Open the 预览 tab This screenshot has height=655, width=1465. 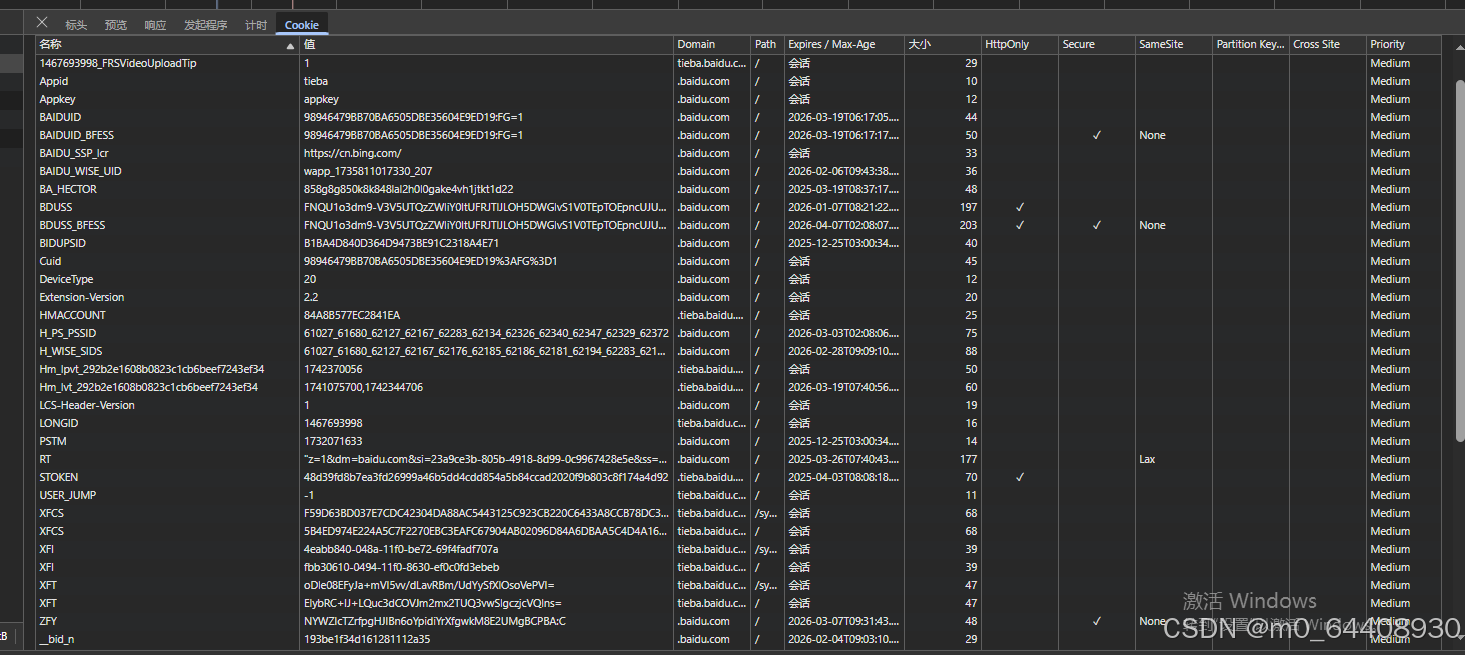point(116,25)
